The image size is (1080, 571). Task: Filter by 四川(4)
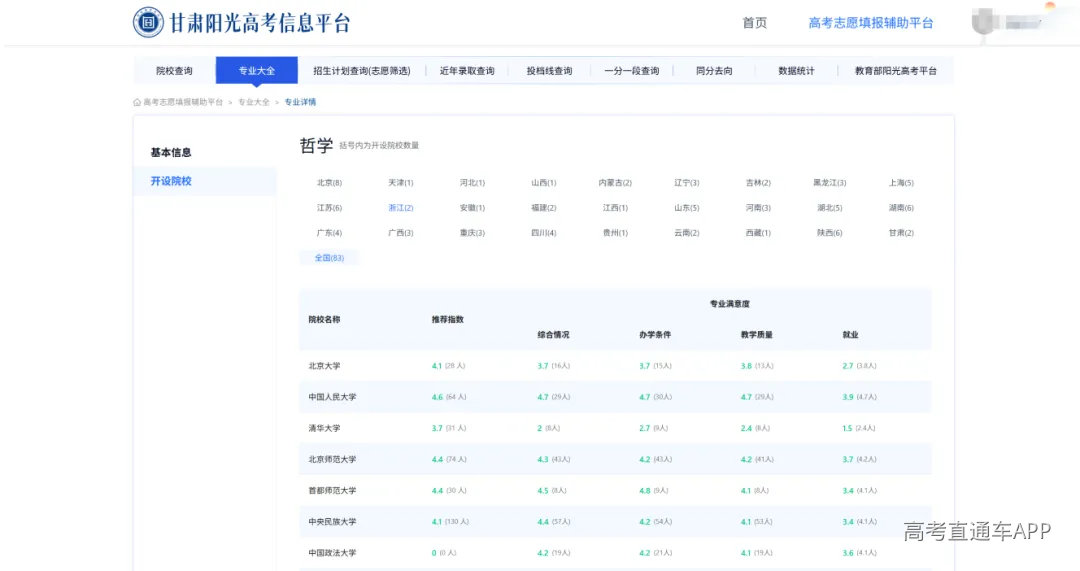[544, 233]
